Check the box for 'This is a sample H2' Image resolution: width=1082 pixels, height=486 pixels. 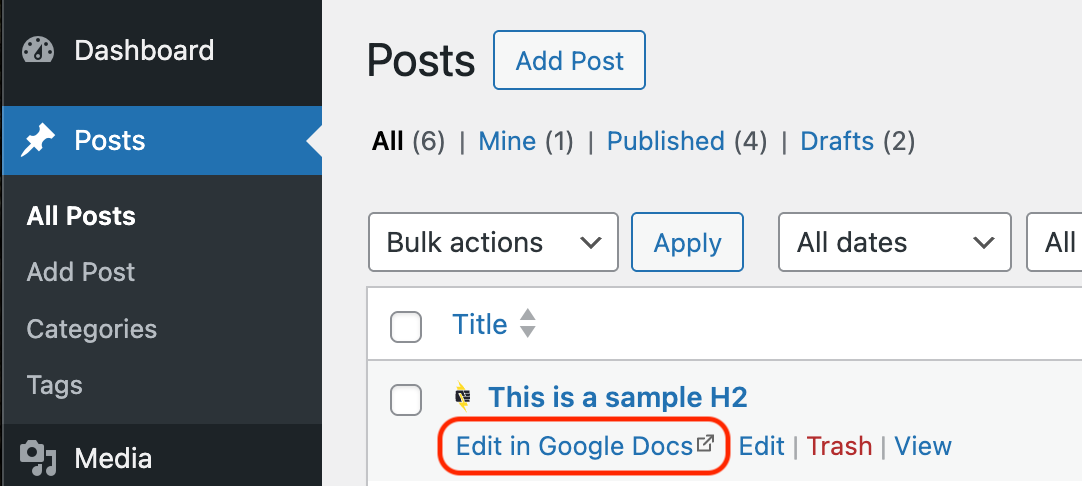tap(405, 399)
